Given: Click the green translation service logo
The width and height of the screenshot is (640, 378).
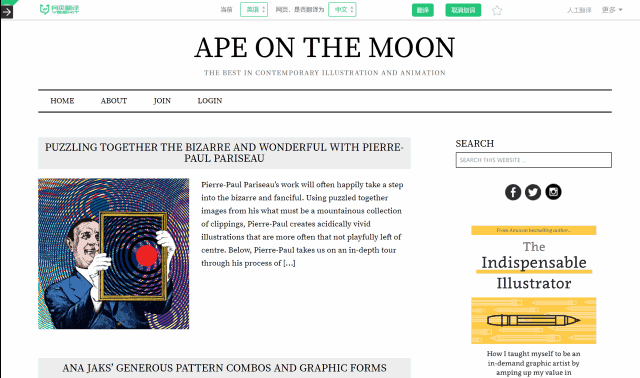Looking at the screenshot, I should (x=60, y=9).
